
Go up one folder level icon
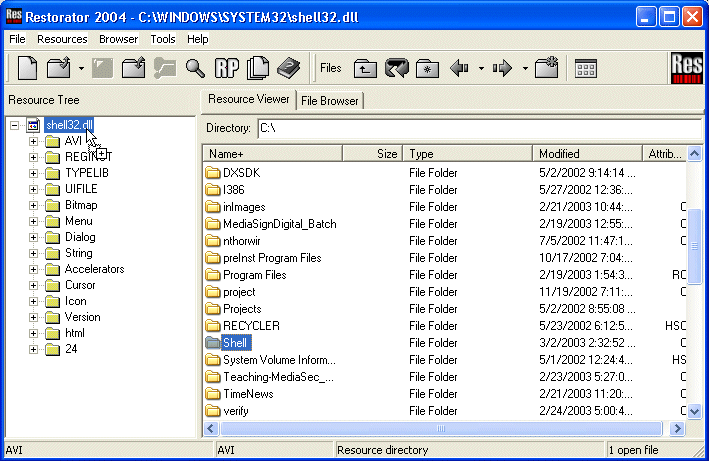(365, 69)
